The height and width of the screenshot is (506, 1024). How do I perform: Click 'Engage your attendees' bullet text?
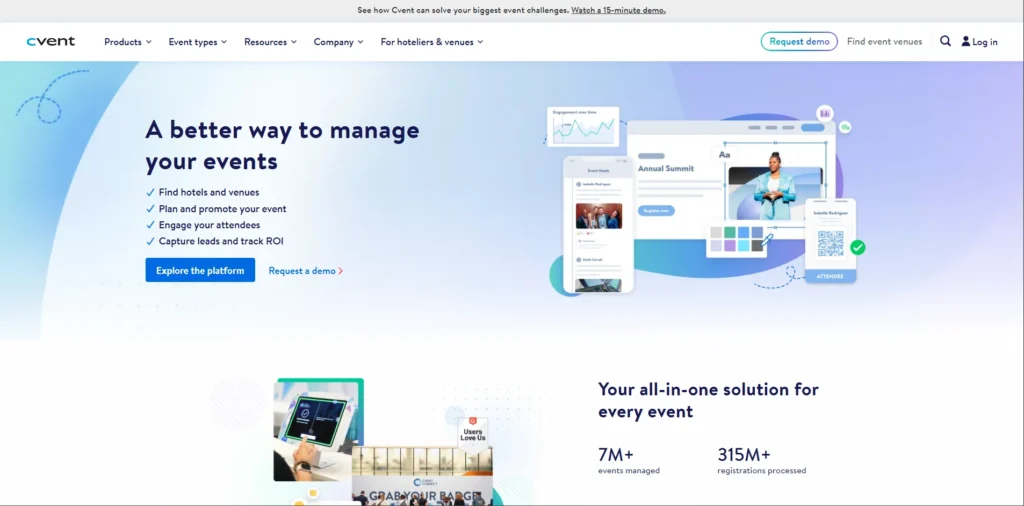pyautogui.click(x=210, y=225)
